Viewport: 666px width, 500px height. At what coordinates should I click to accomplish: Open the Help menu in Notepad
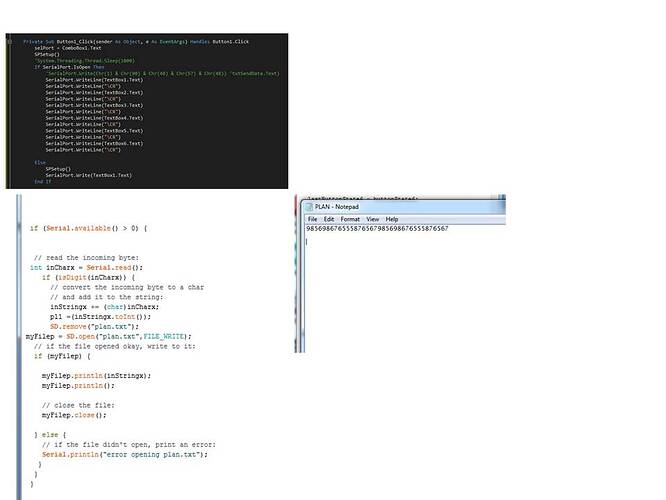tap(392, 219)
